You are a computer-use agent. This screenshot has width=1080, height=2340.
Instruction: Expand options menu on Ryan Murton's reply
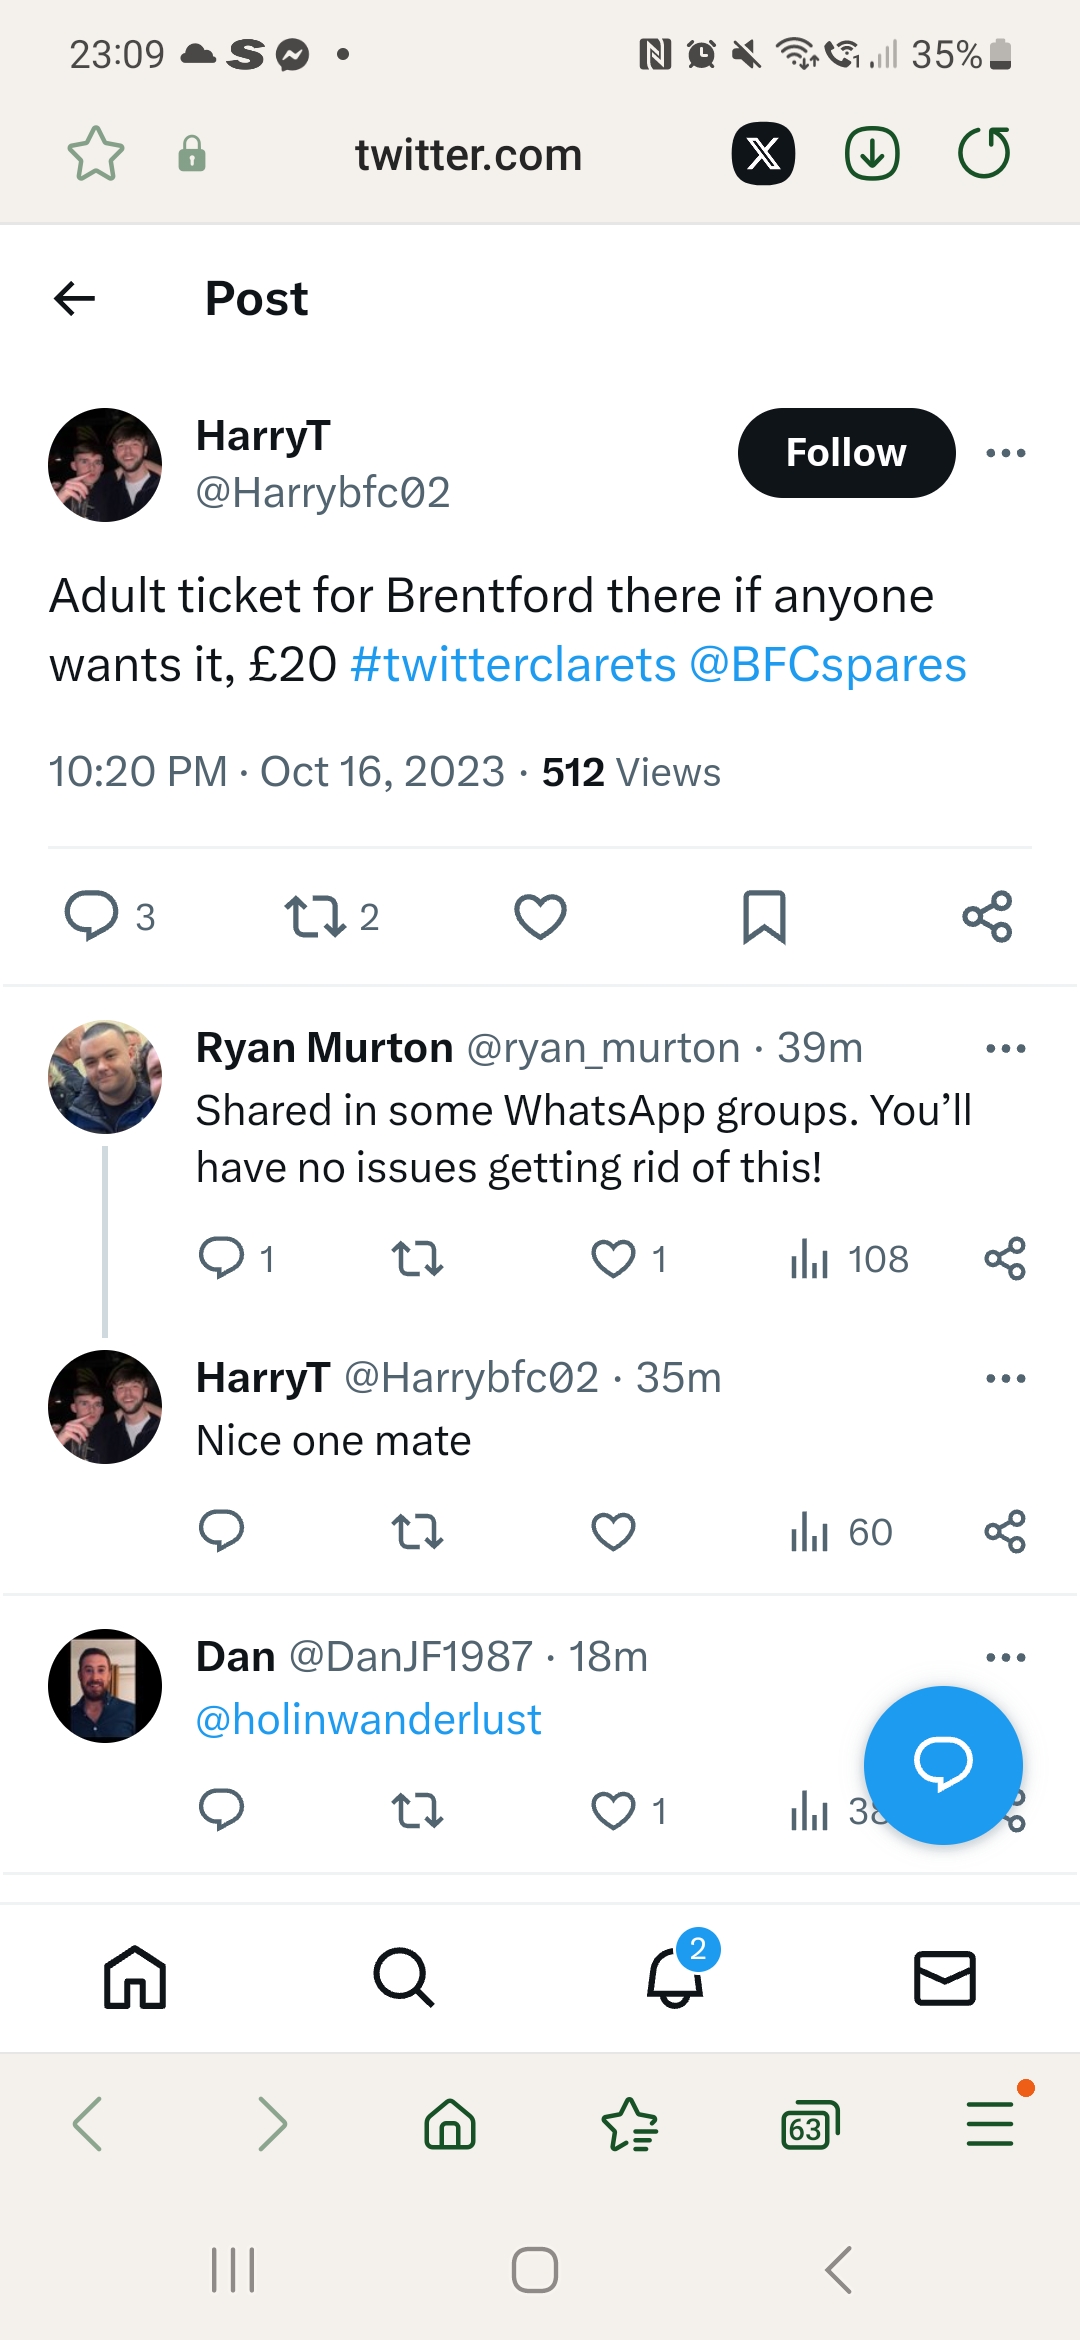[x=1005, y=1049]
